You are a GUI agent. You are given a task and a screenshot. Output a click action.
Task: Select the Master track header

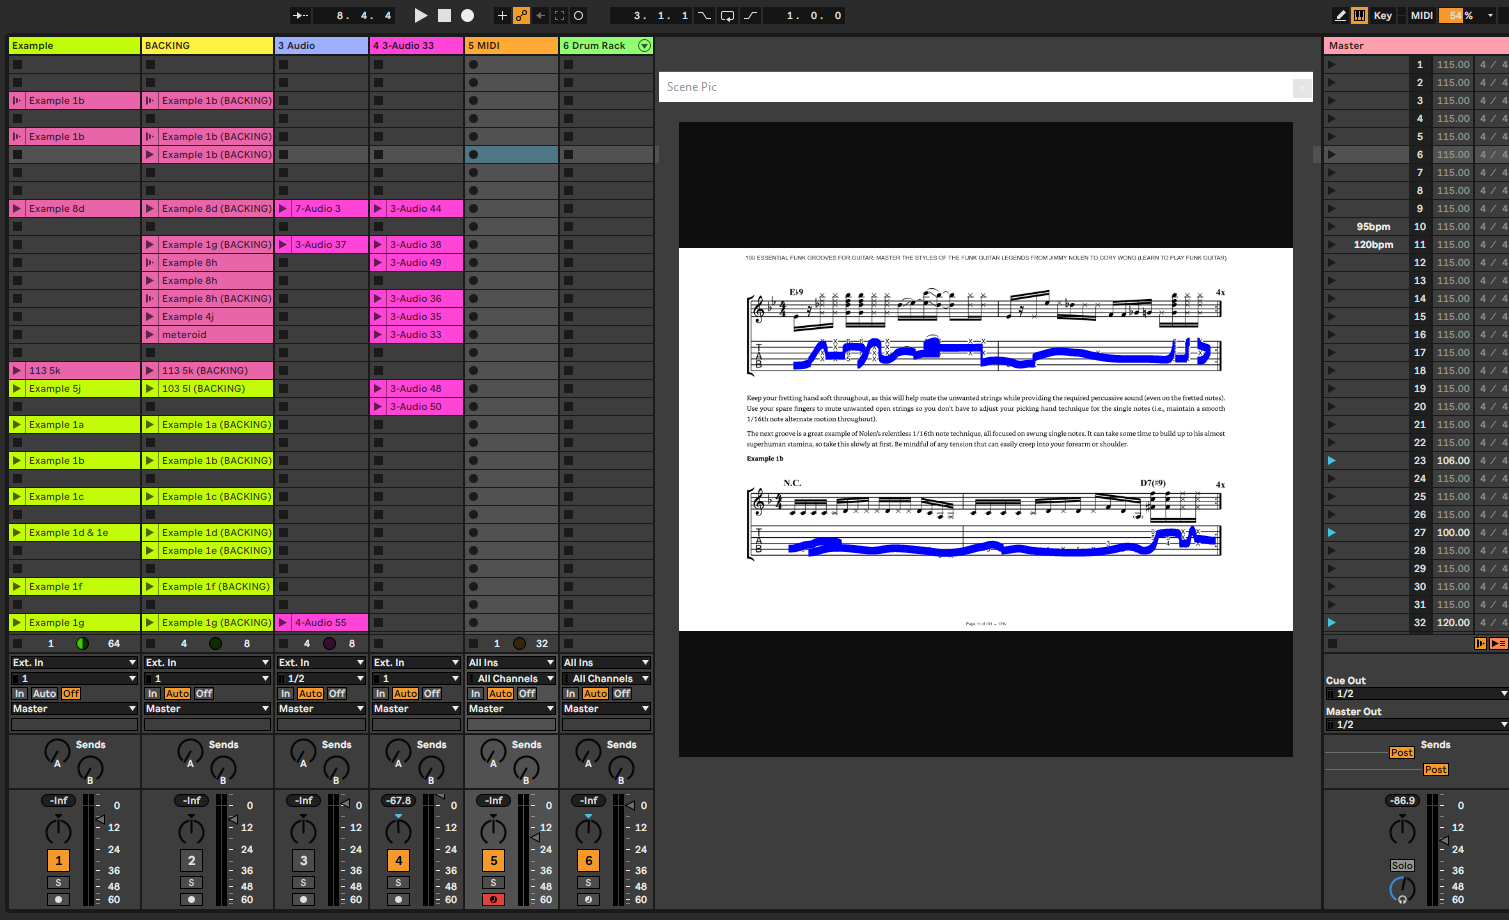[x=1416, y=46]
